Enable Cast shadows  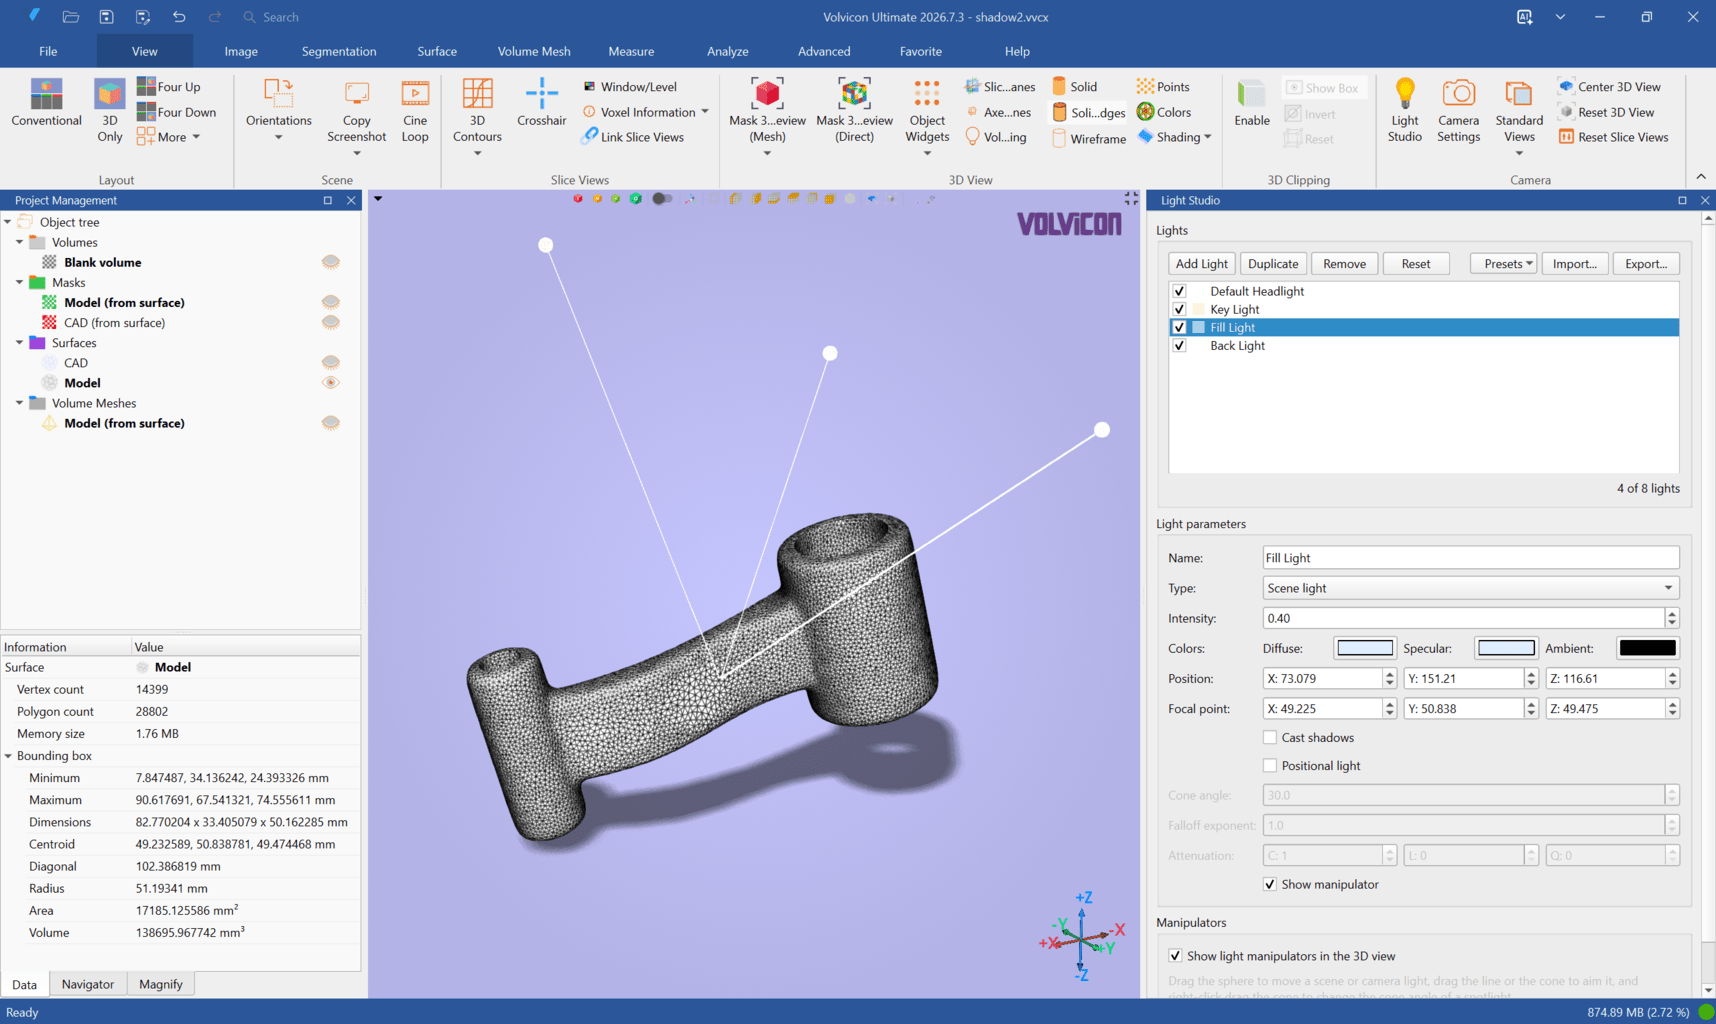pyautogui.click(x=1270, y=738)
